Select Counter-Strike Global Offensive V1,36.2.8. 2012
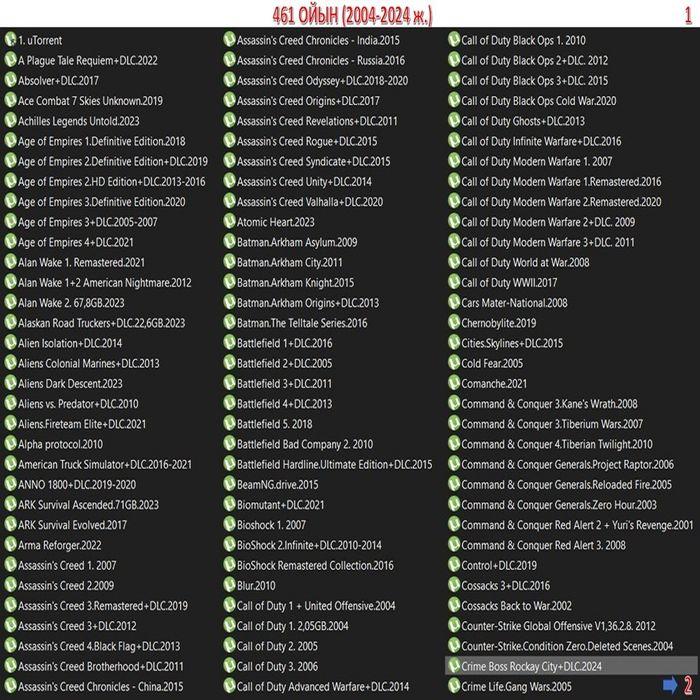Screen dimensions: 700x700 (x=558, y=625)
